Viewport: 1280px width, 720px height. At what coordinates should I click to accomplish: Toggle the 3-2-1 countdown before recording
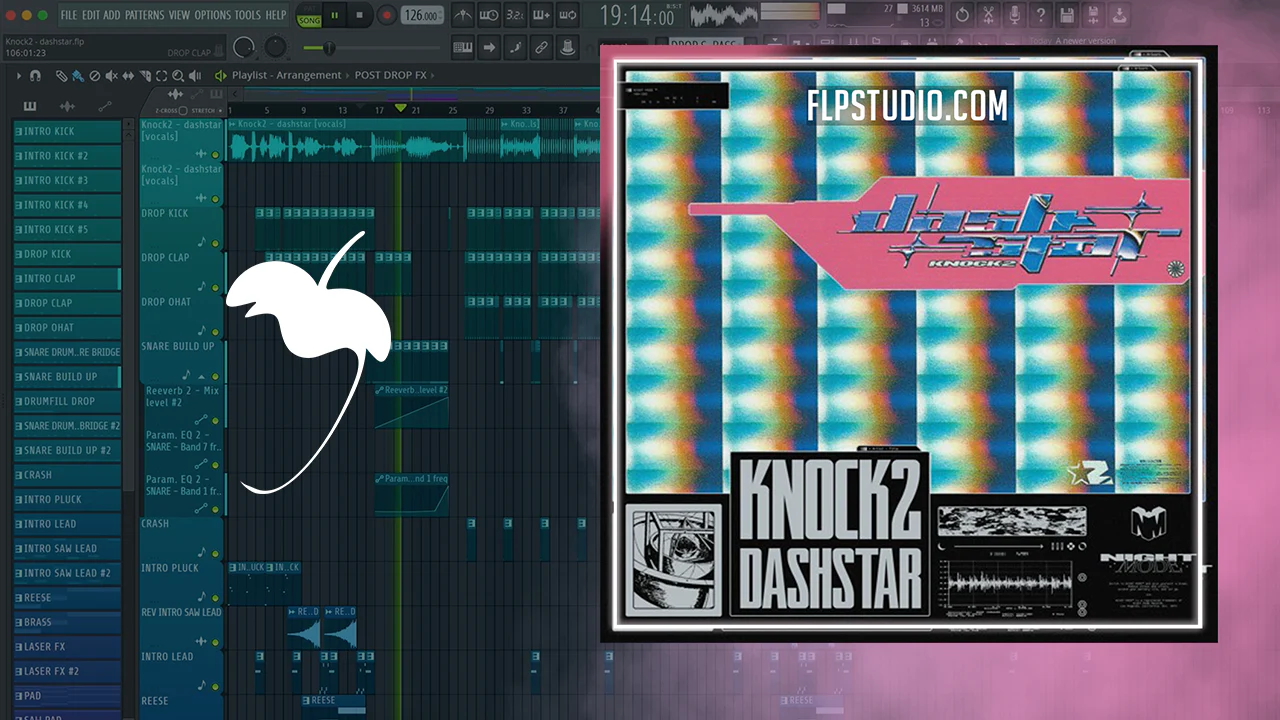coord(514,16)
